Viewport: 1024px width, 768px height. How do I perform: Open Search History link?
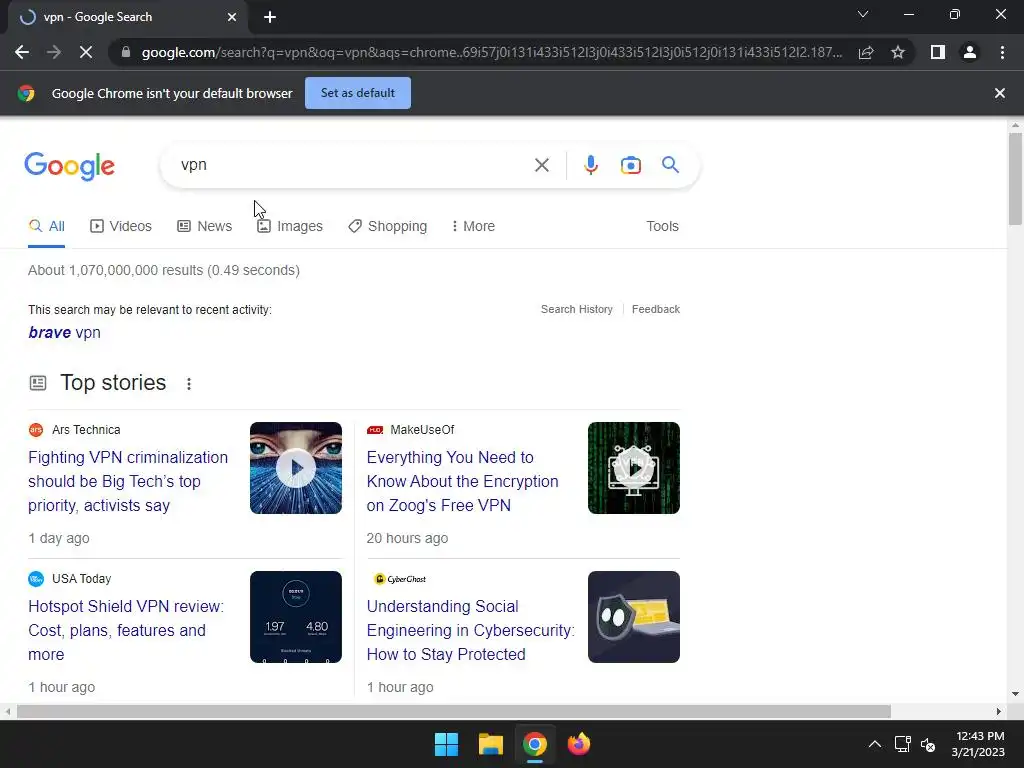[577, 310]
